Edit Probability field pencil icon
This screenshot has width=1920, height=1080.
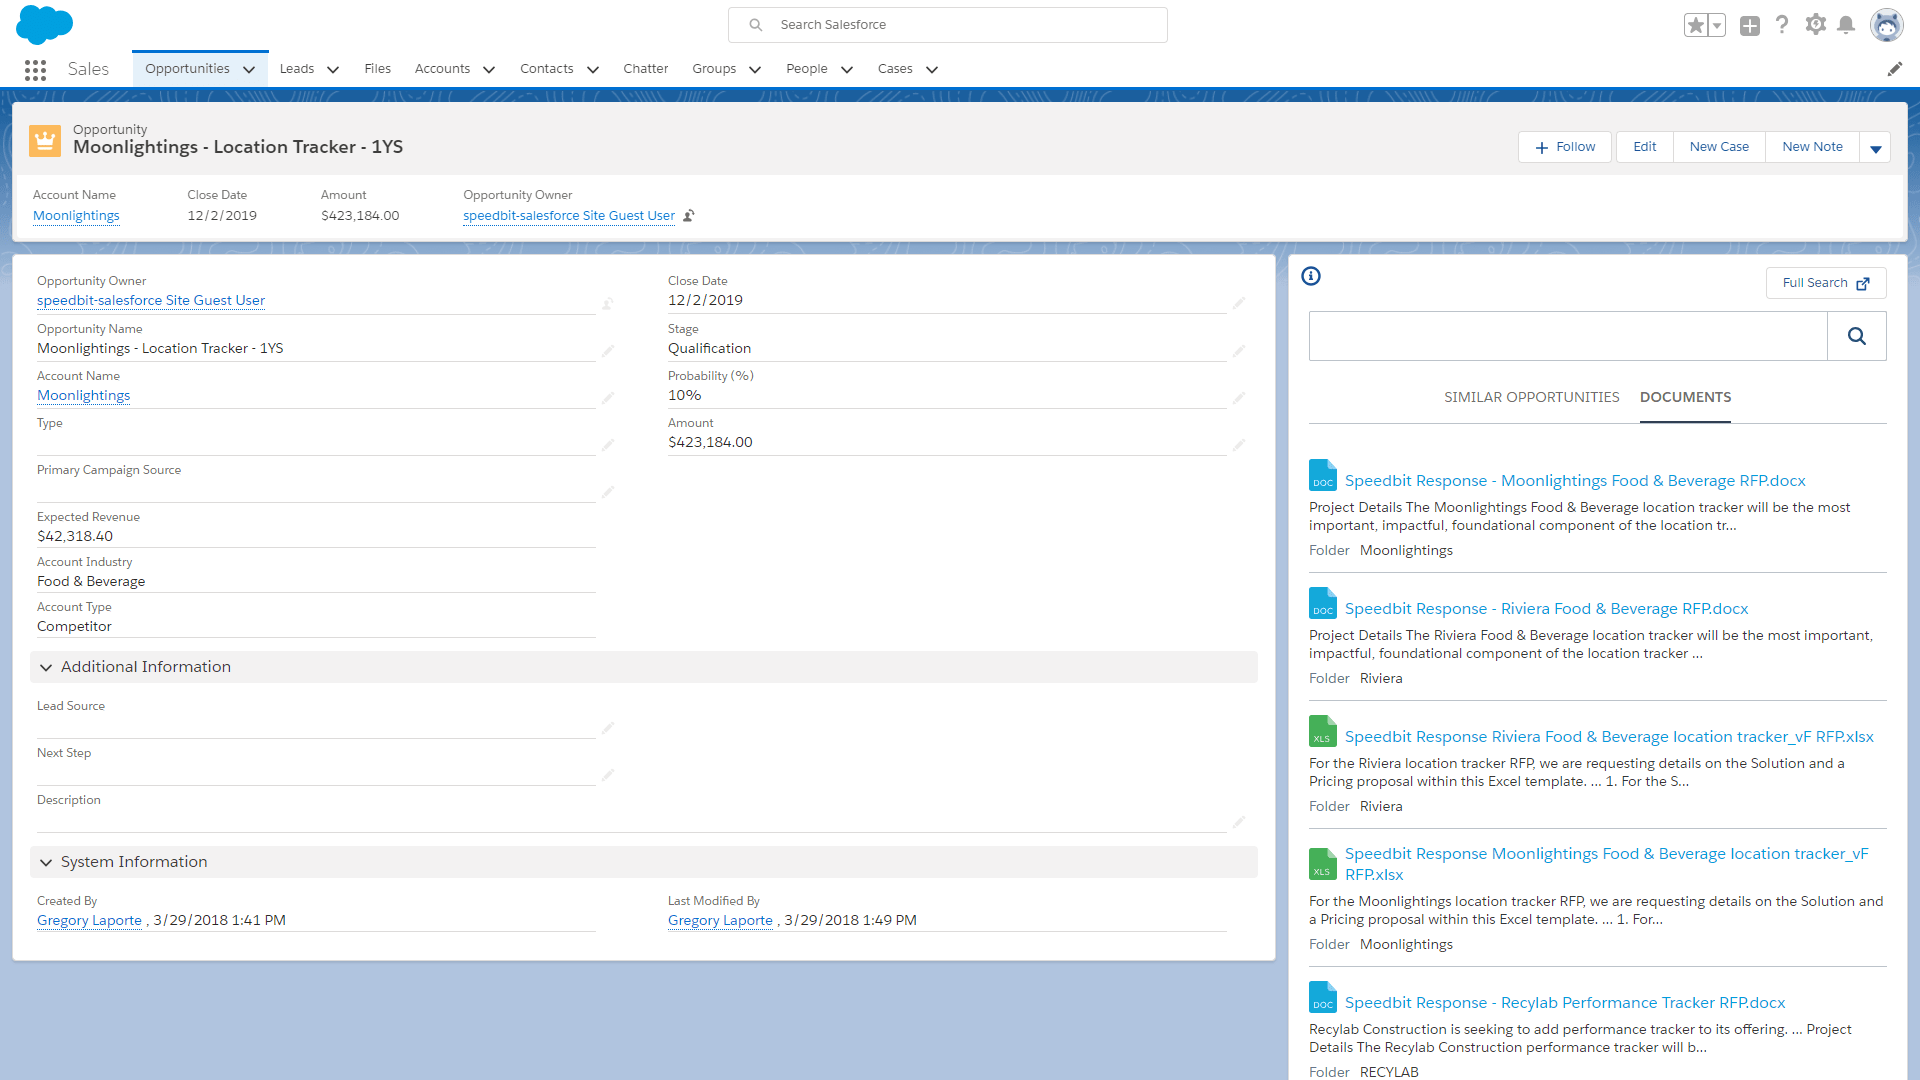click(1239, 398)
